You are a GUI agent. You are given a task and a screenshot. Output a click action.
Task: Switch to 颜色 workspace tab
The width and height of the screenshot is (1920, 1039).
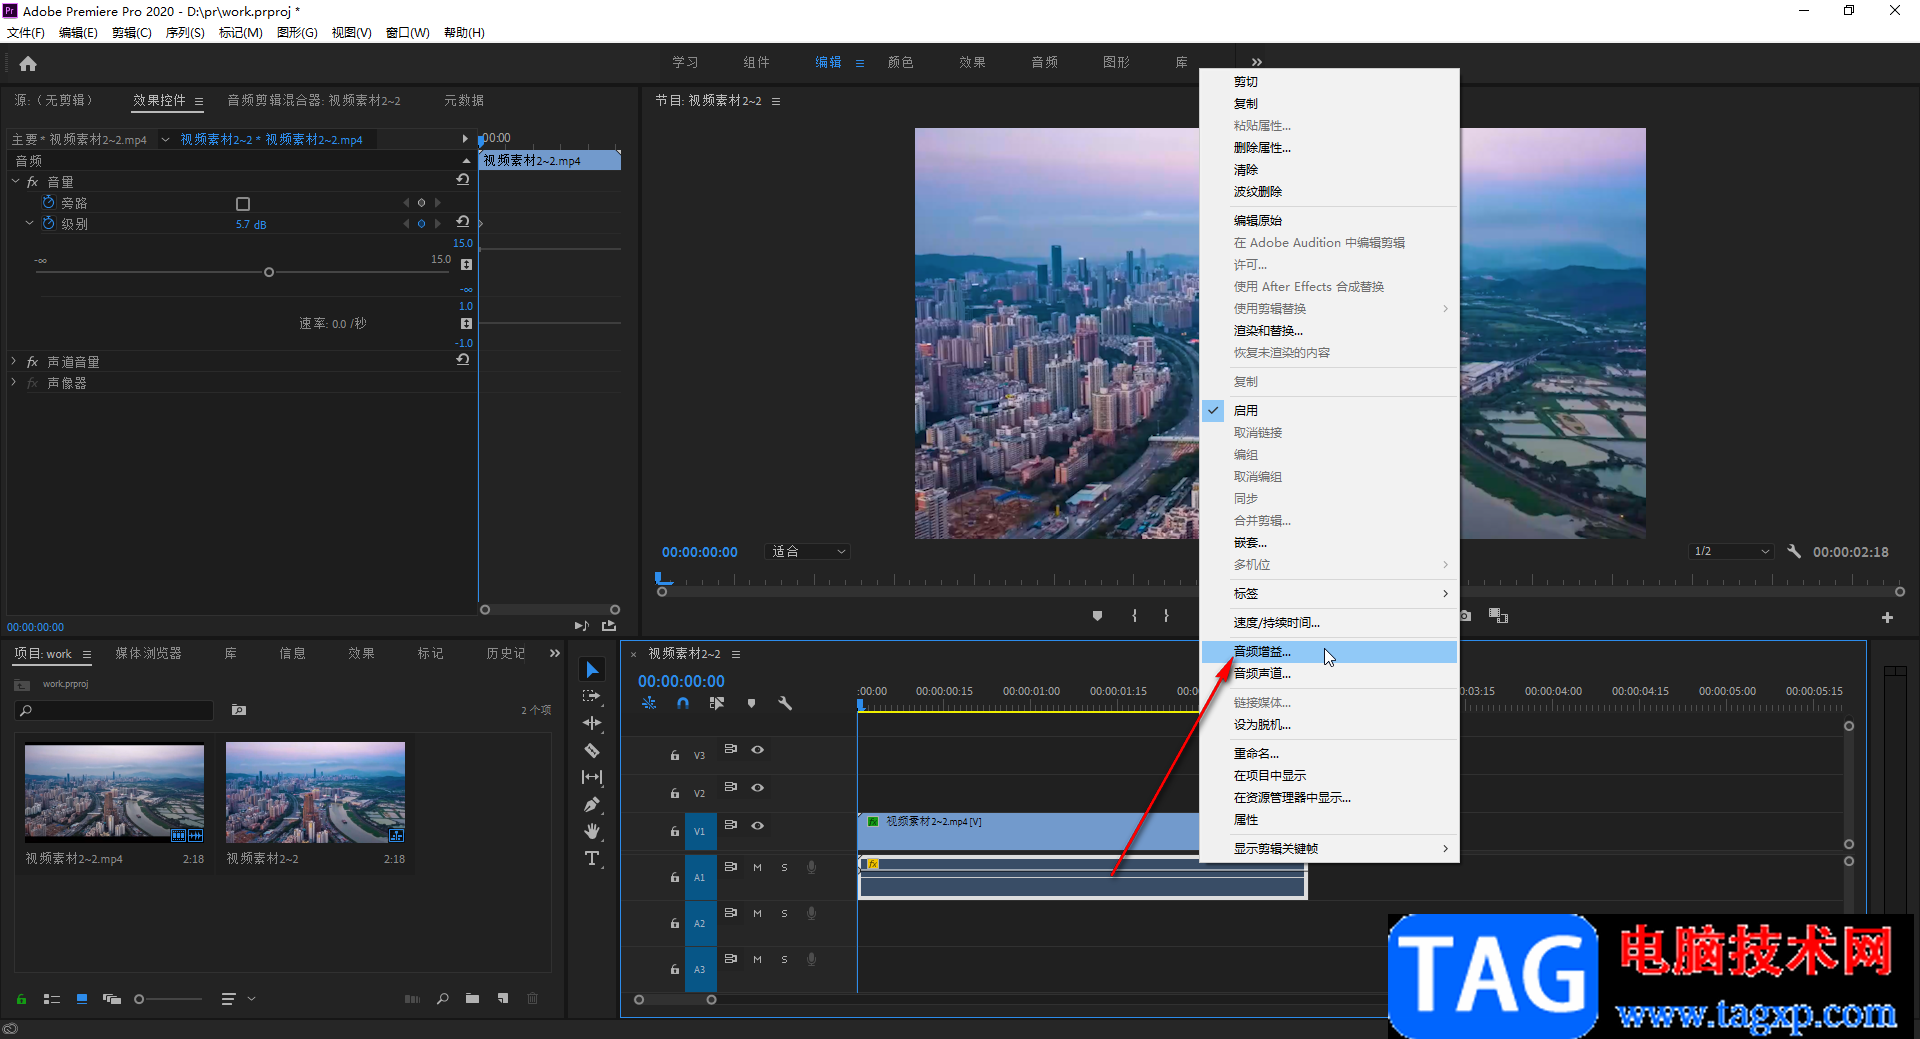901,62
